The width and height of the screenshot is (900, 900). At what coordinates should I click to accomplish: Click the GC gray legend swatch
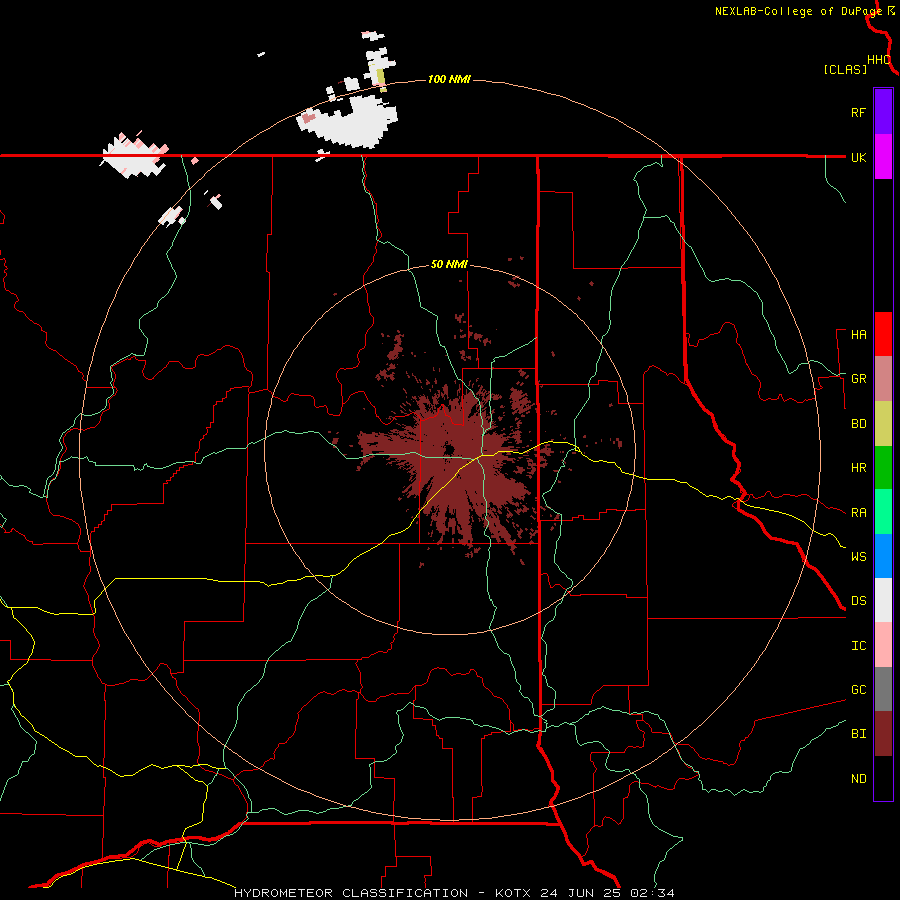883,689
